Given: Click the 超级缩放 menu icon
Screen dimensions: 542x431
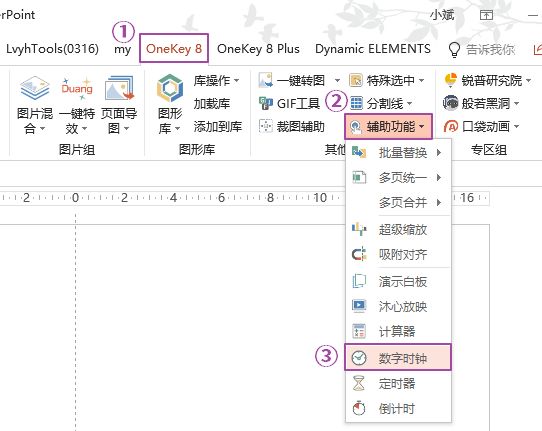Looking at the screenshot, I should coord(359,229).
